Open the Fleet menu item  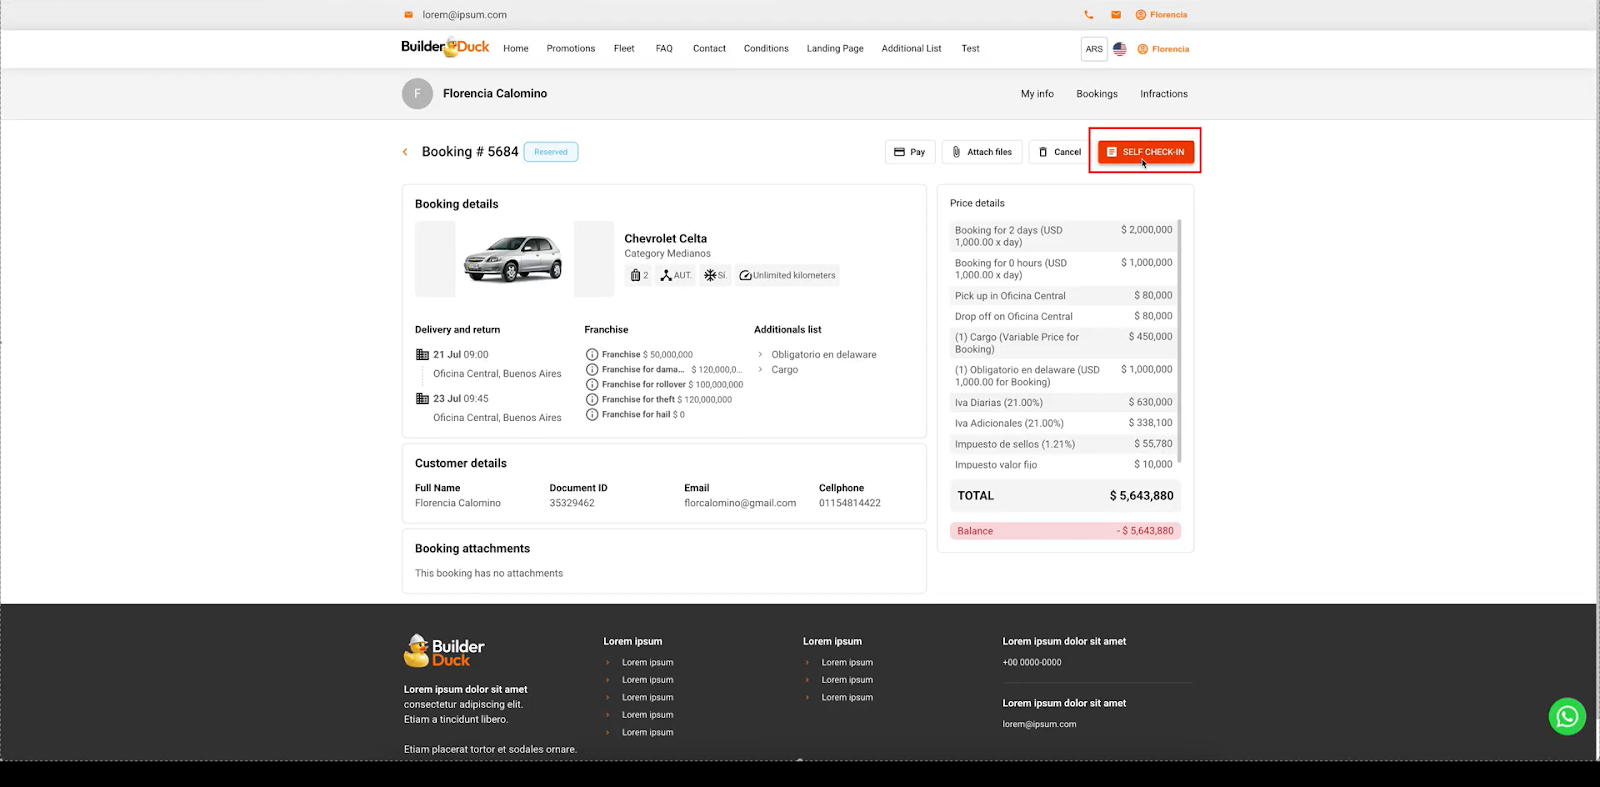(624, 49)
